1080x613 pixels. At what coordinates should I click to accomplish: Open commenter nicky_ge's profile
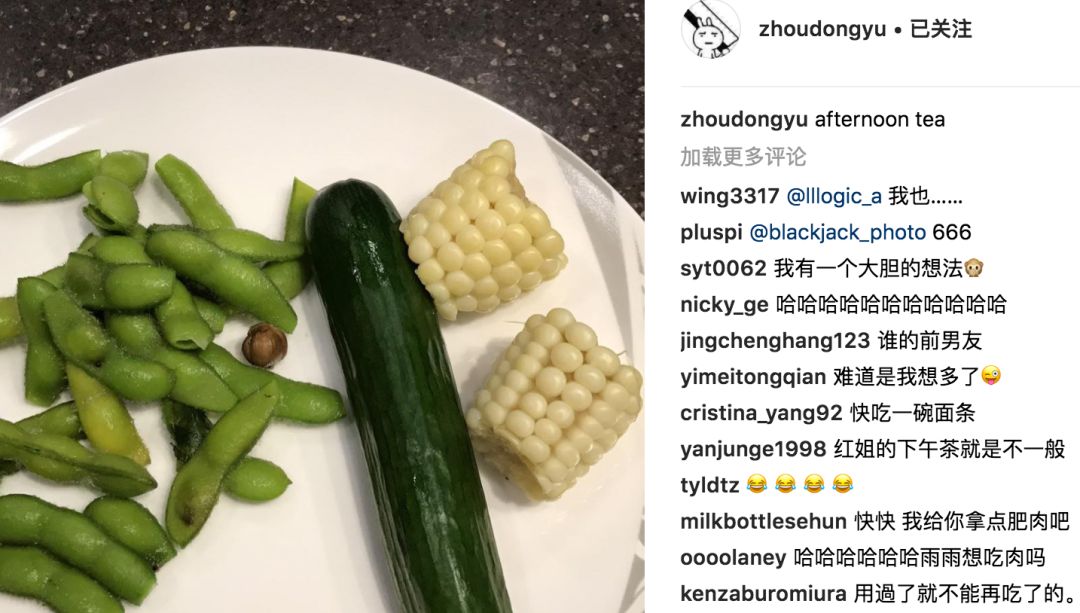click(x=724, y=304)
